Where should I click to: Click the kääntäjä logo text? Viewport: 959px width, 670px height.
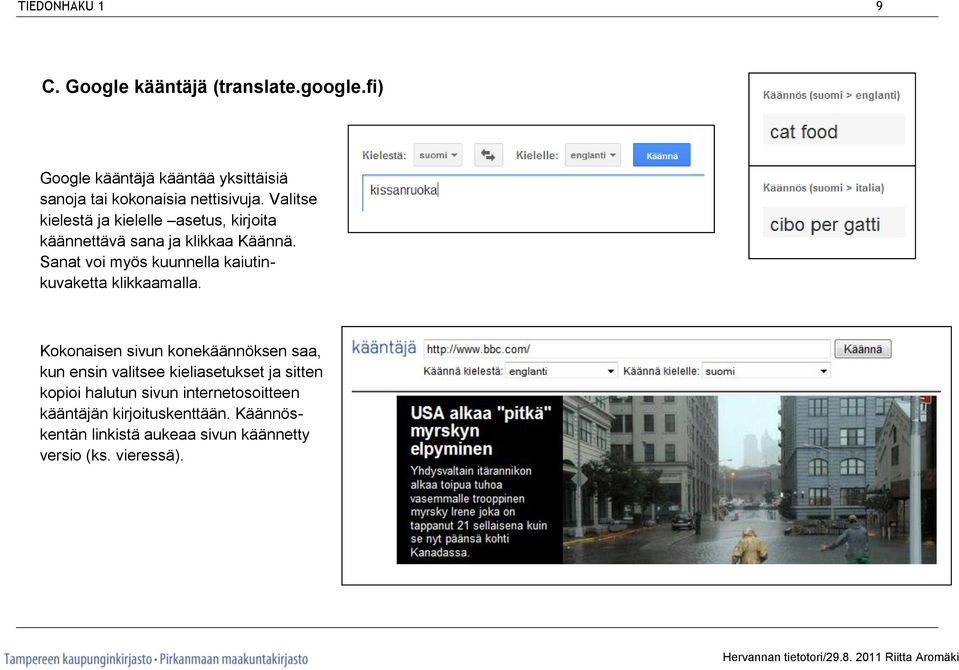click(383, 348)
